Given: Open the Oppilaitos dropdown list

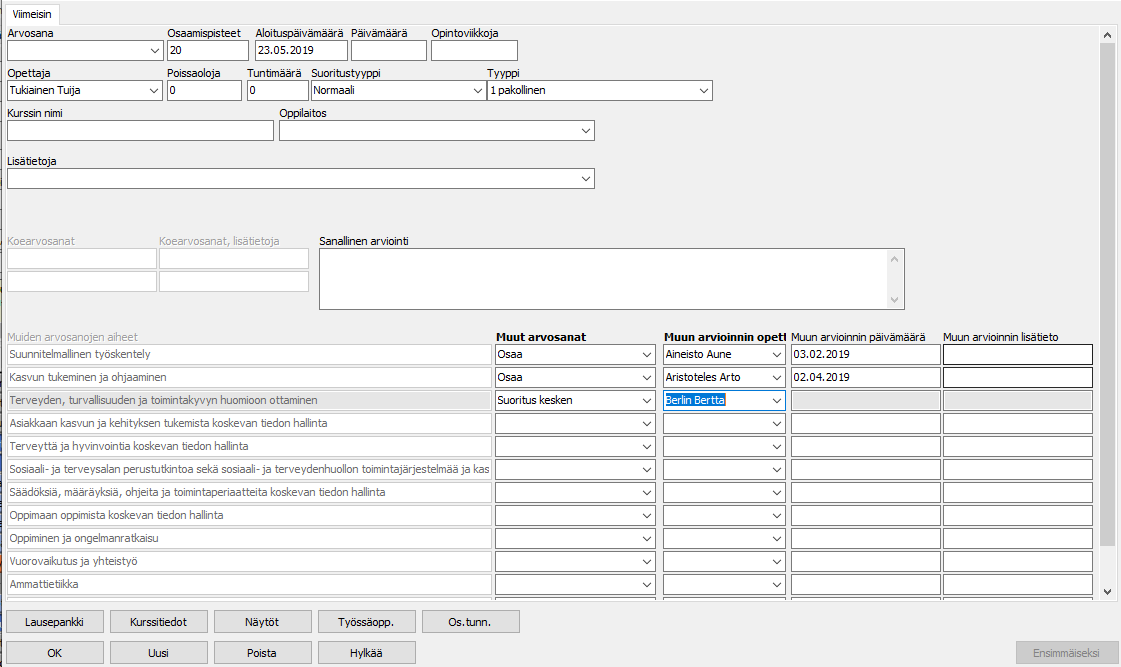Looking at the screenshot, I should tap(585, 131).
